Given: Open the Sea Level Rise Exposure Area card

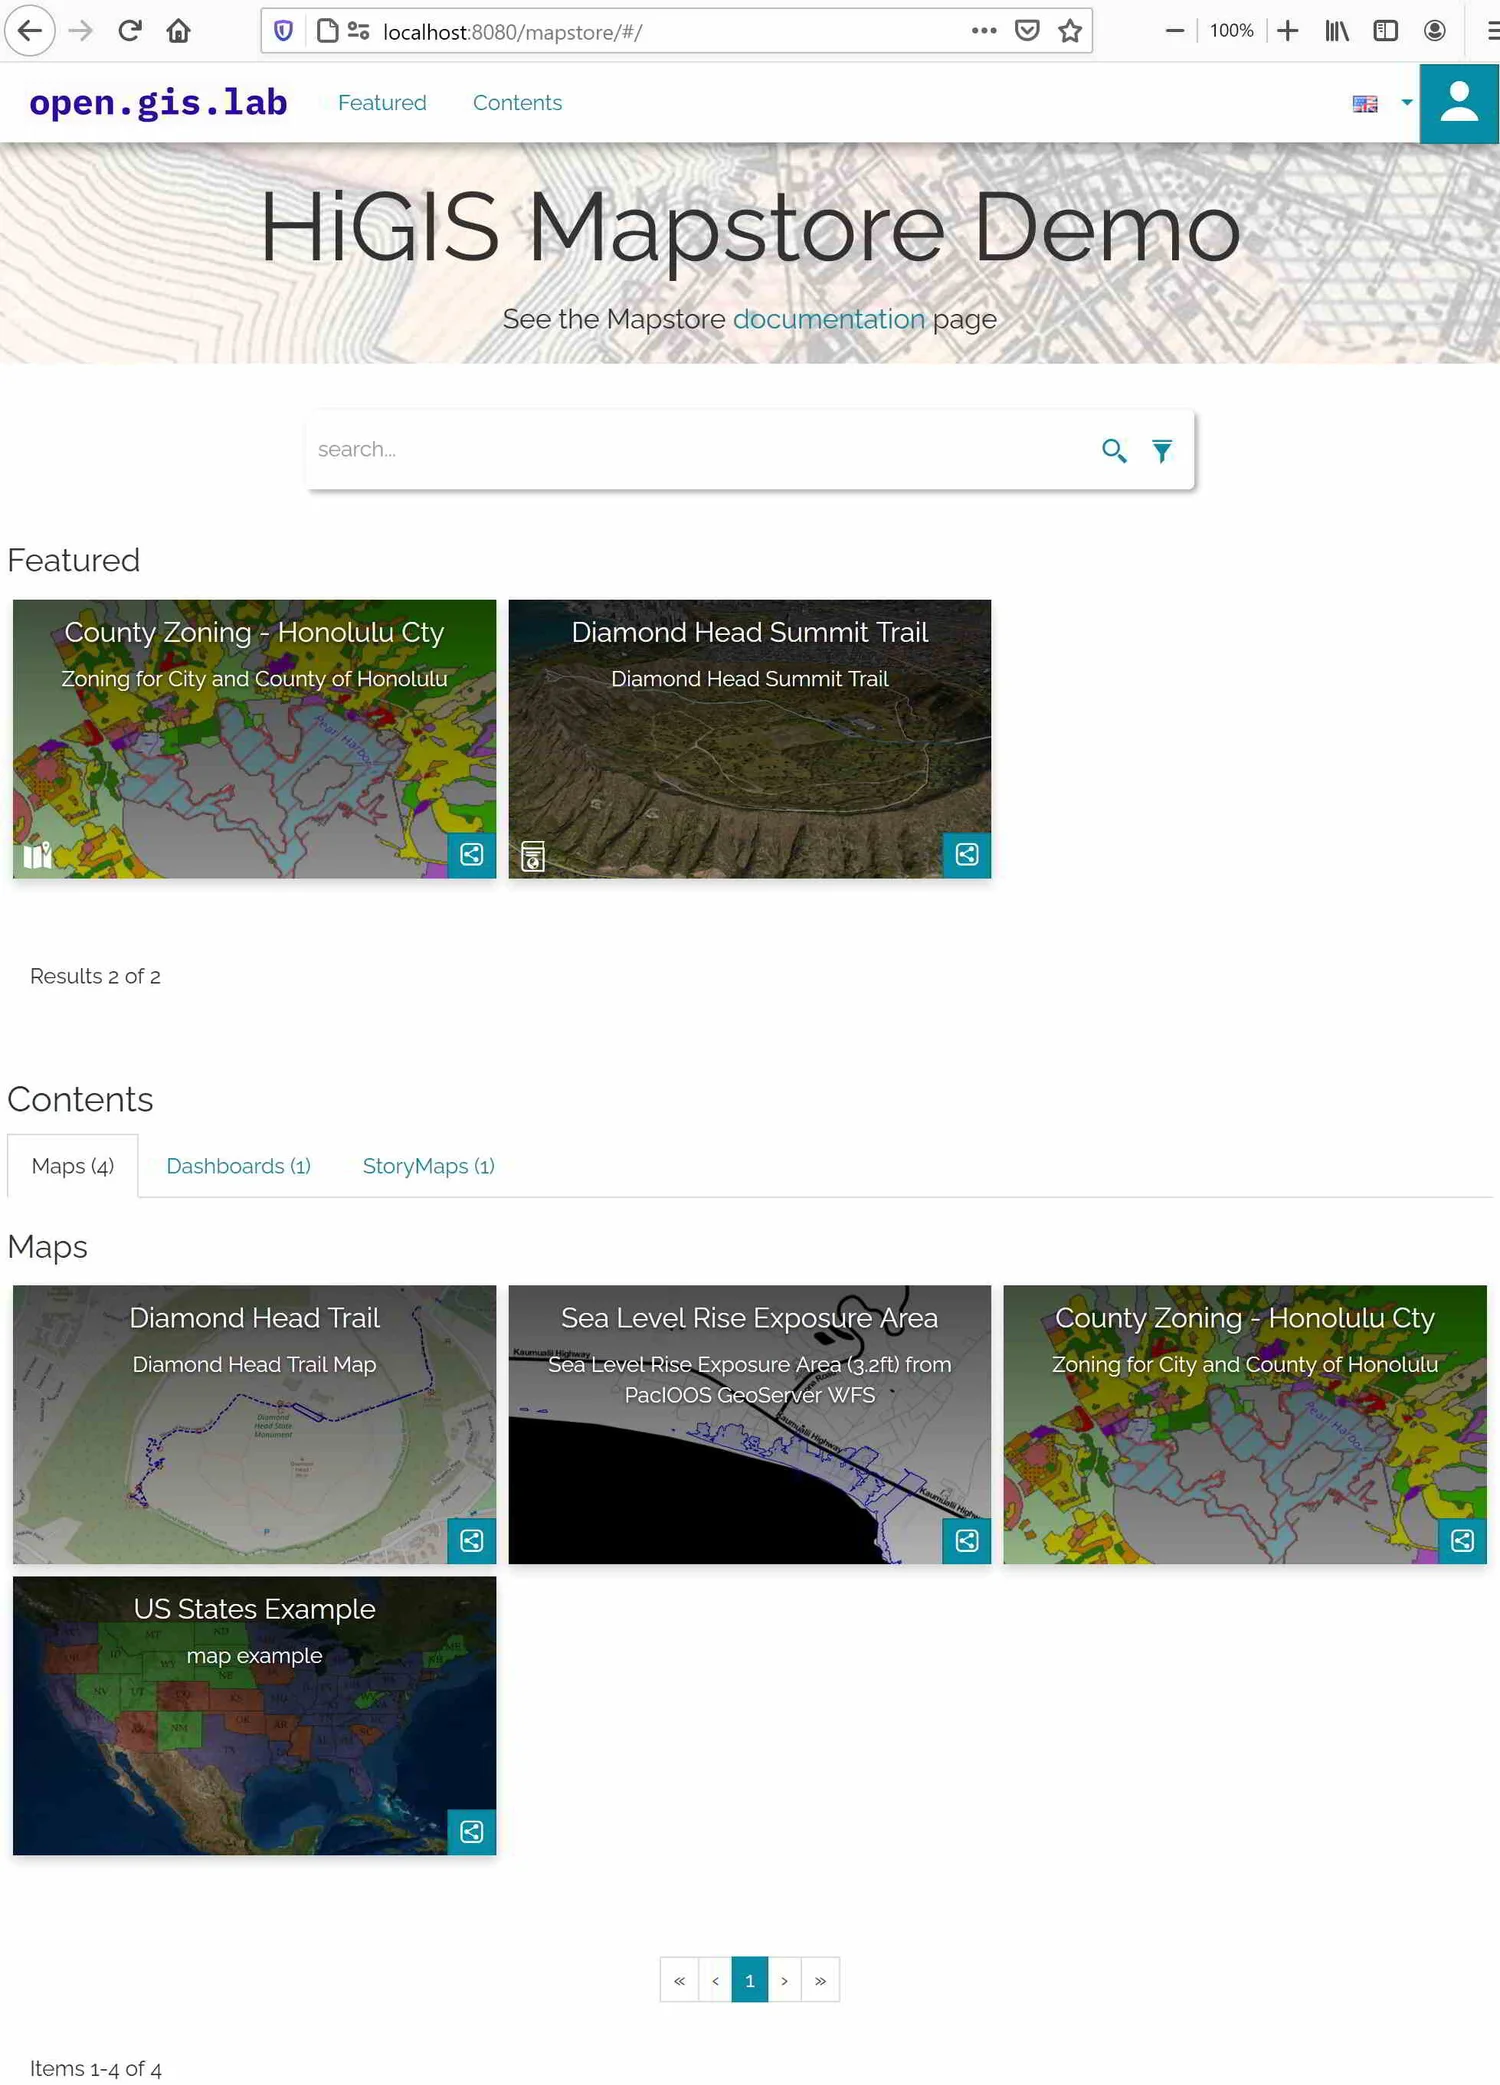Looking at the screenshot, I should [x=749, y=1424].
